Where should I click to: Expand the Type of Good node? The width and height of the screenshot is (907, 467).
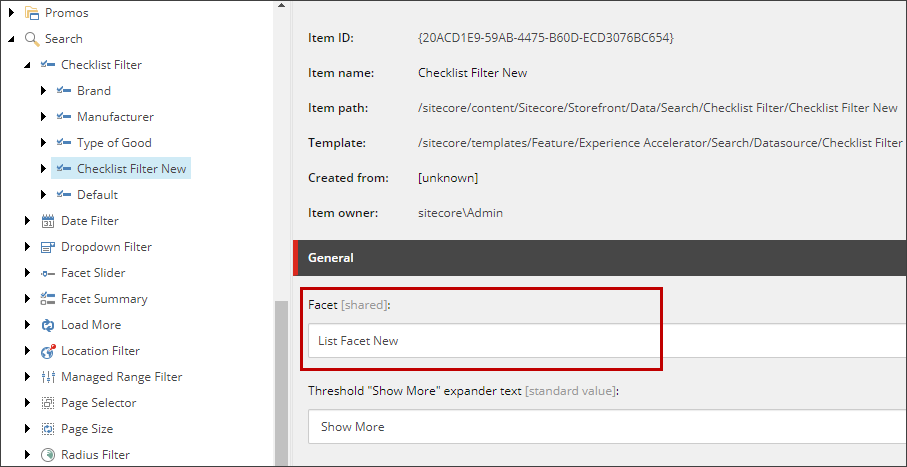click(x=43, y=142)
